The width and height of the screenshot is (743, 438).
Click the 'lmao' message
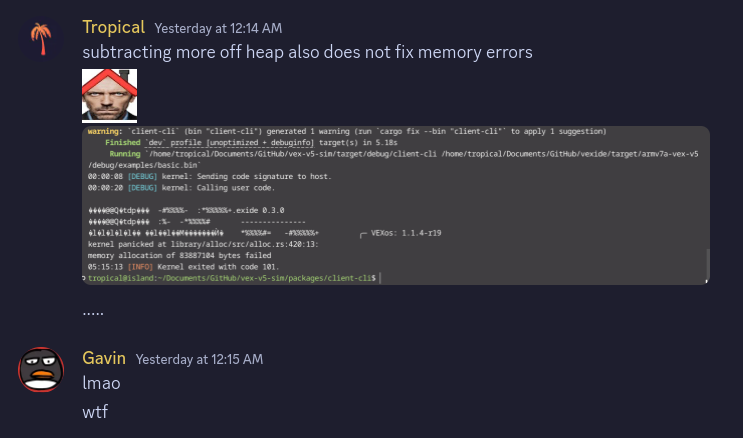101,383
